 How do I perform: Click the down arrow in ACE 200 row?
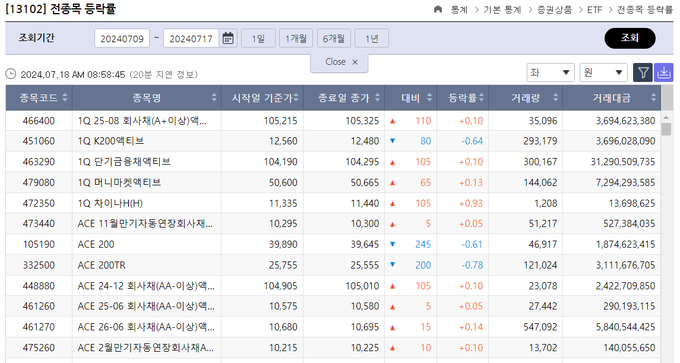tap(392, 244)
